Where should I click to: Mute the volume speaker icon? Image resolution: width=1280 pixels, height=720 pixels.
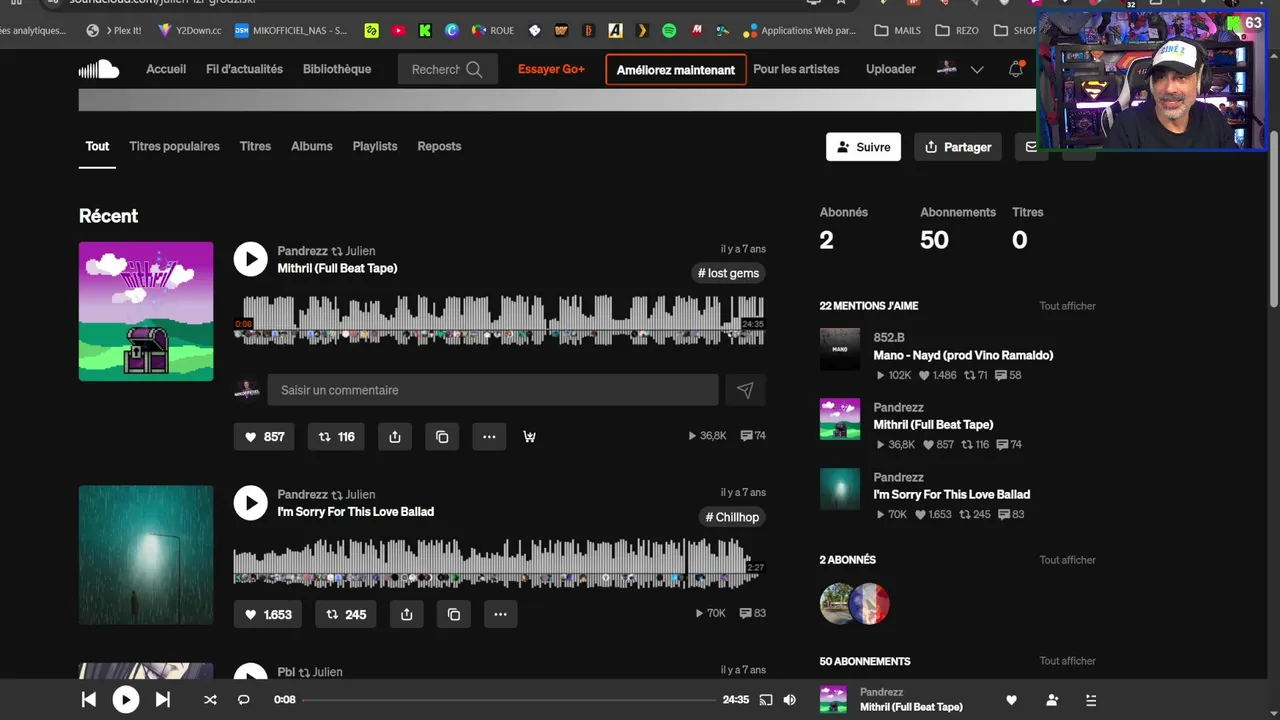(790, 700)
